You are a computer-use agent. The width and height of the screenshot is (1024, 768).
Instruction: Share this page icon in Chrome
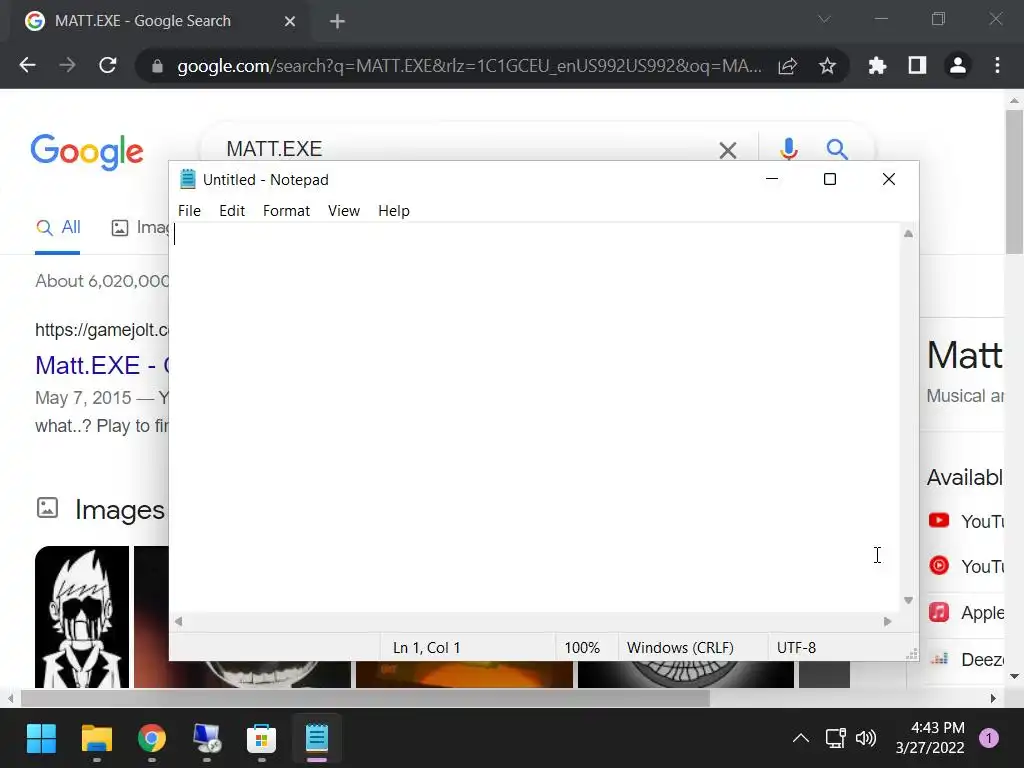[788, 65]
